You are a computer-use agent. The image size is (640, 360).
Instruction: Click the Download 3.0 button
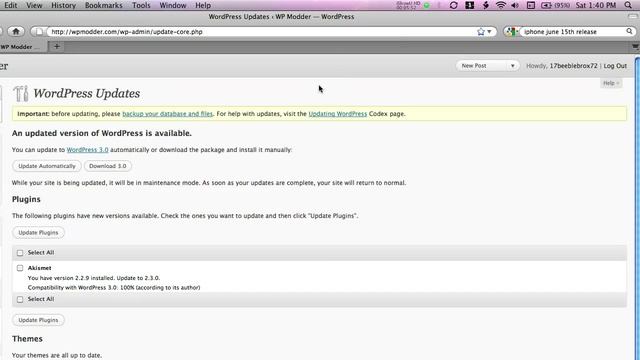108,166
